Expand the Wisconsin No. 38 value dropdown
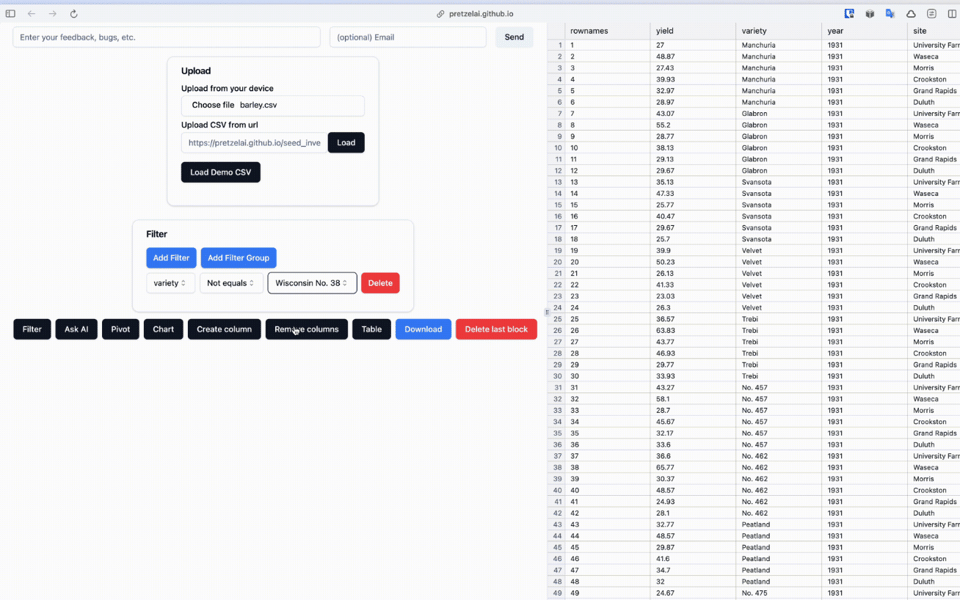 [312, 283]
